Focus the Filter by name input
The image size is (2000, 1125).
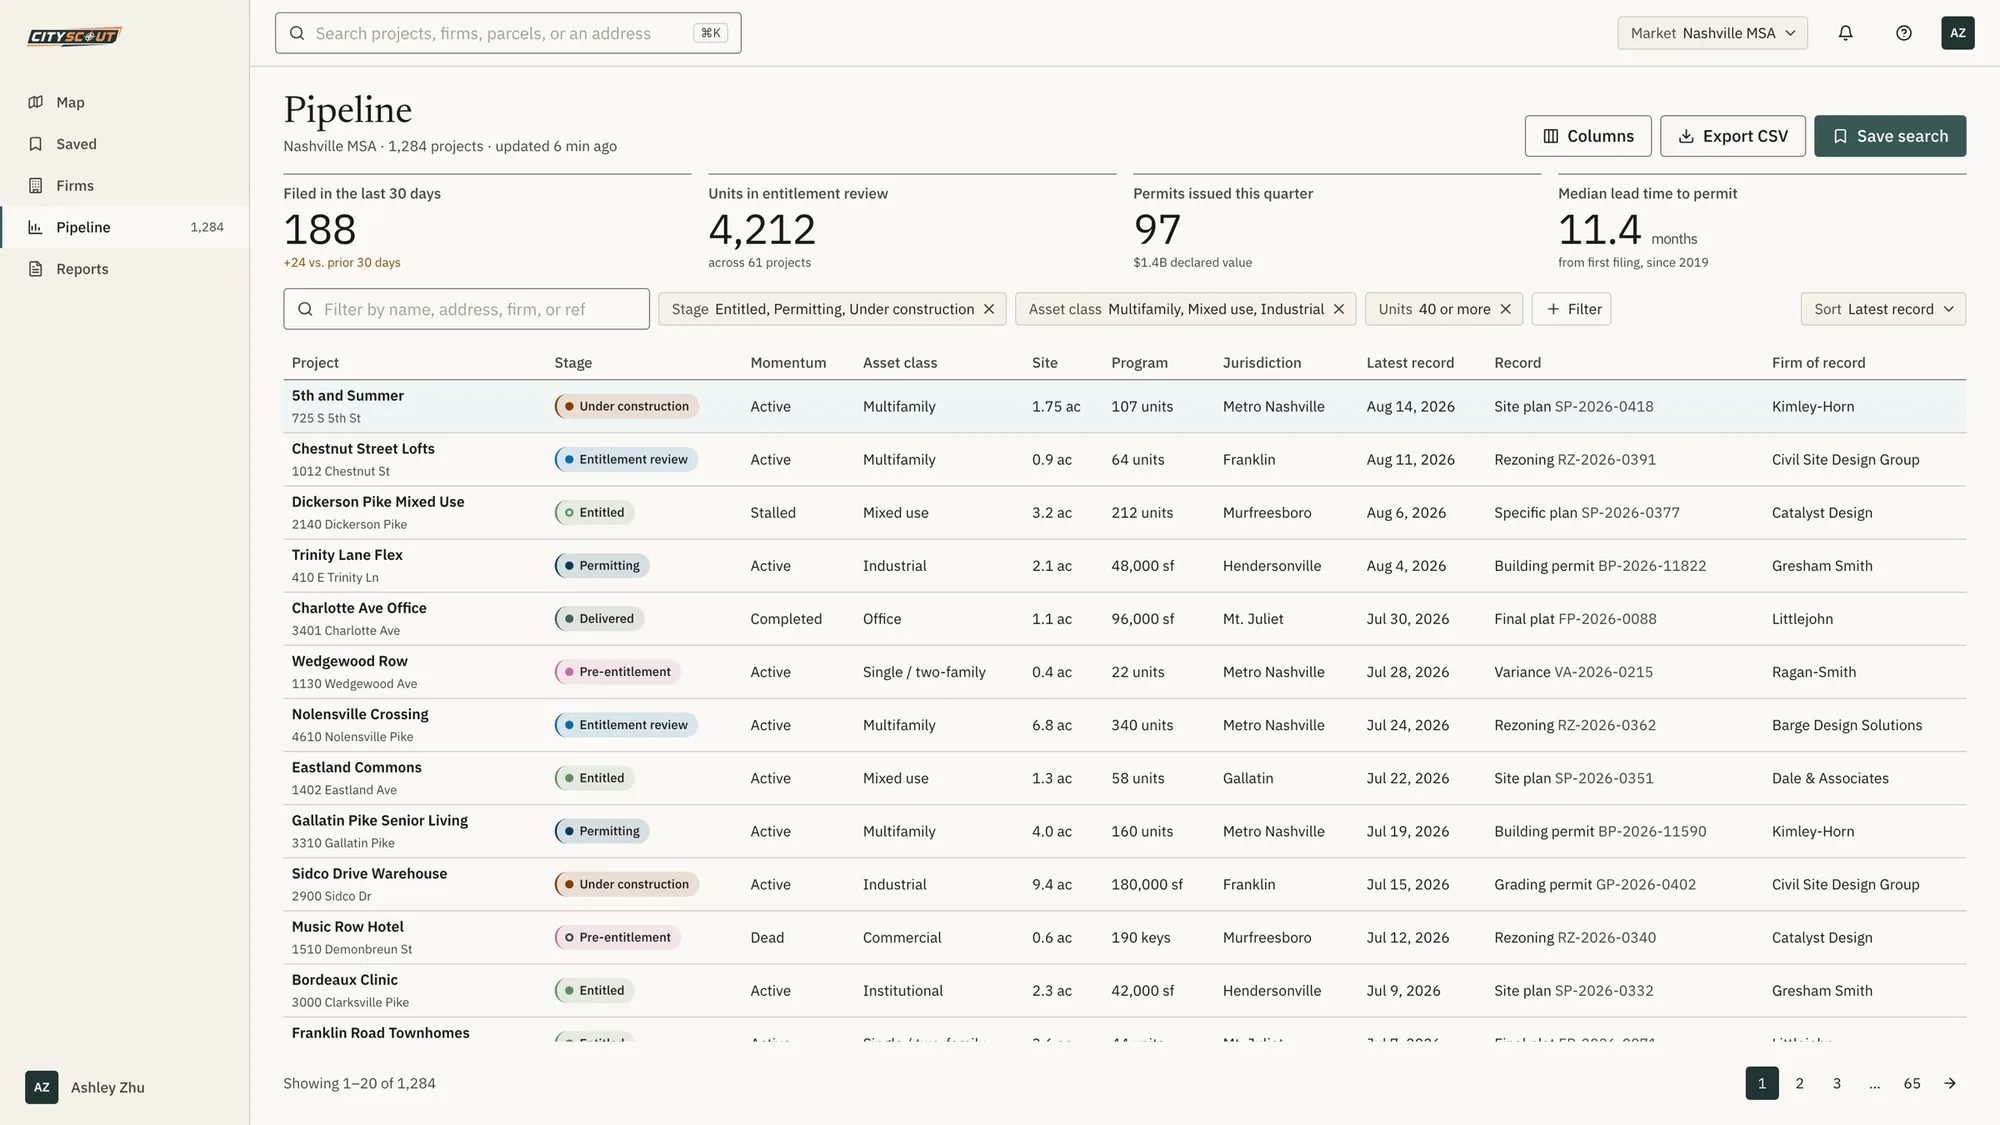[466, 309]
